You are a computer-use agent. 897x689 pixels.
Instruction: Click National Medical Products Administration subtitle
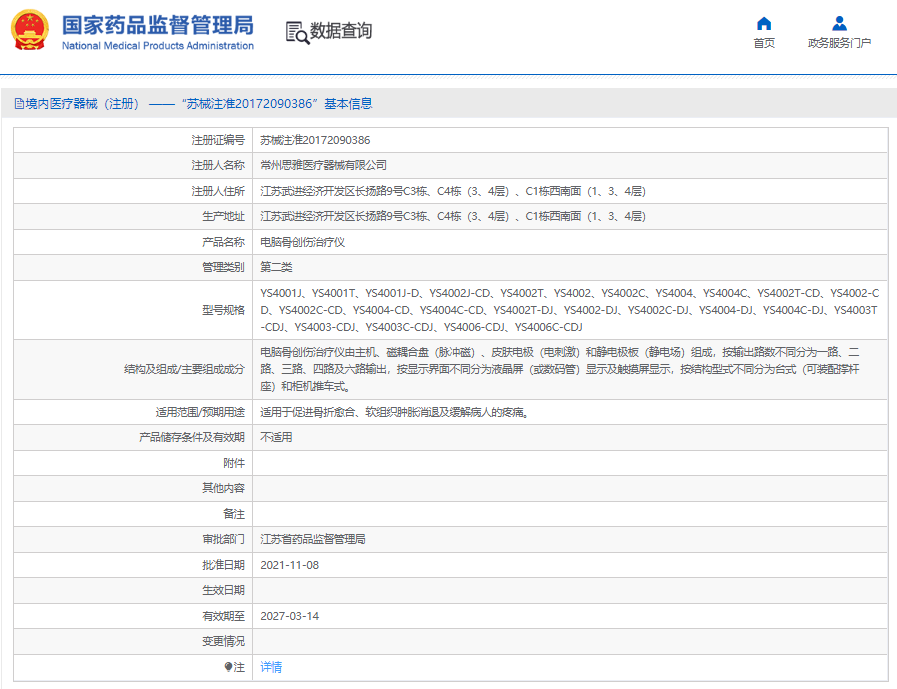click(x=157, y=46)
